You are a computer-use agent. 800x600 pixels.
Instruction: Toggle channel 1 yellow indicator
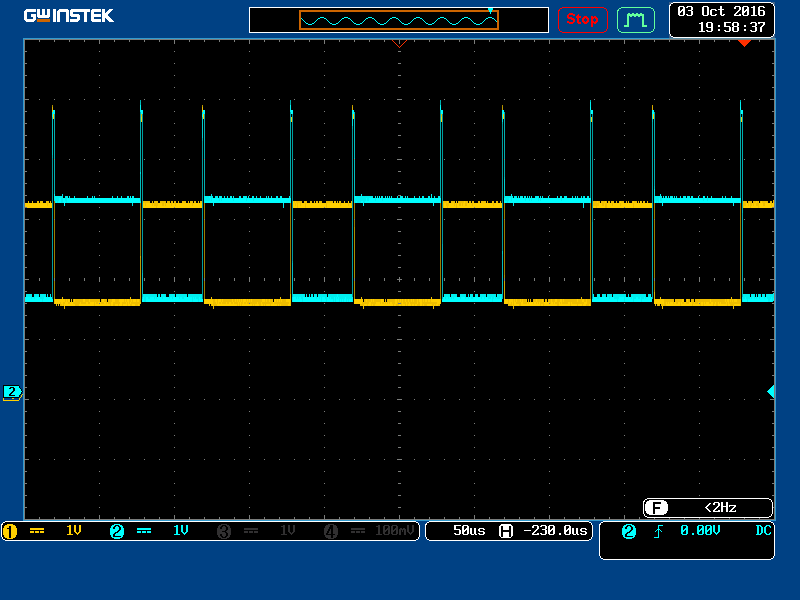point(10,531)
